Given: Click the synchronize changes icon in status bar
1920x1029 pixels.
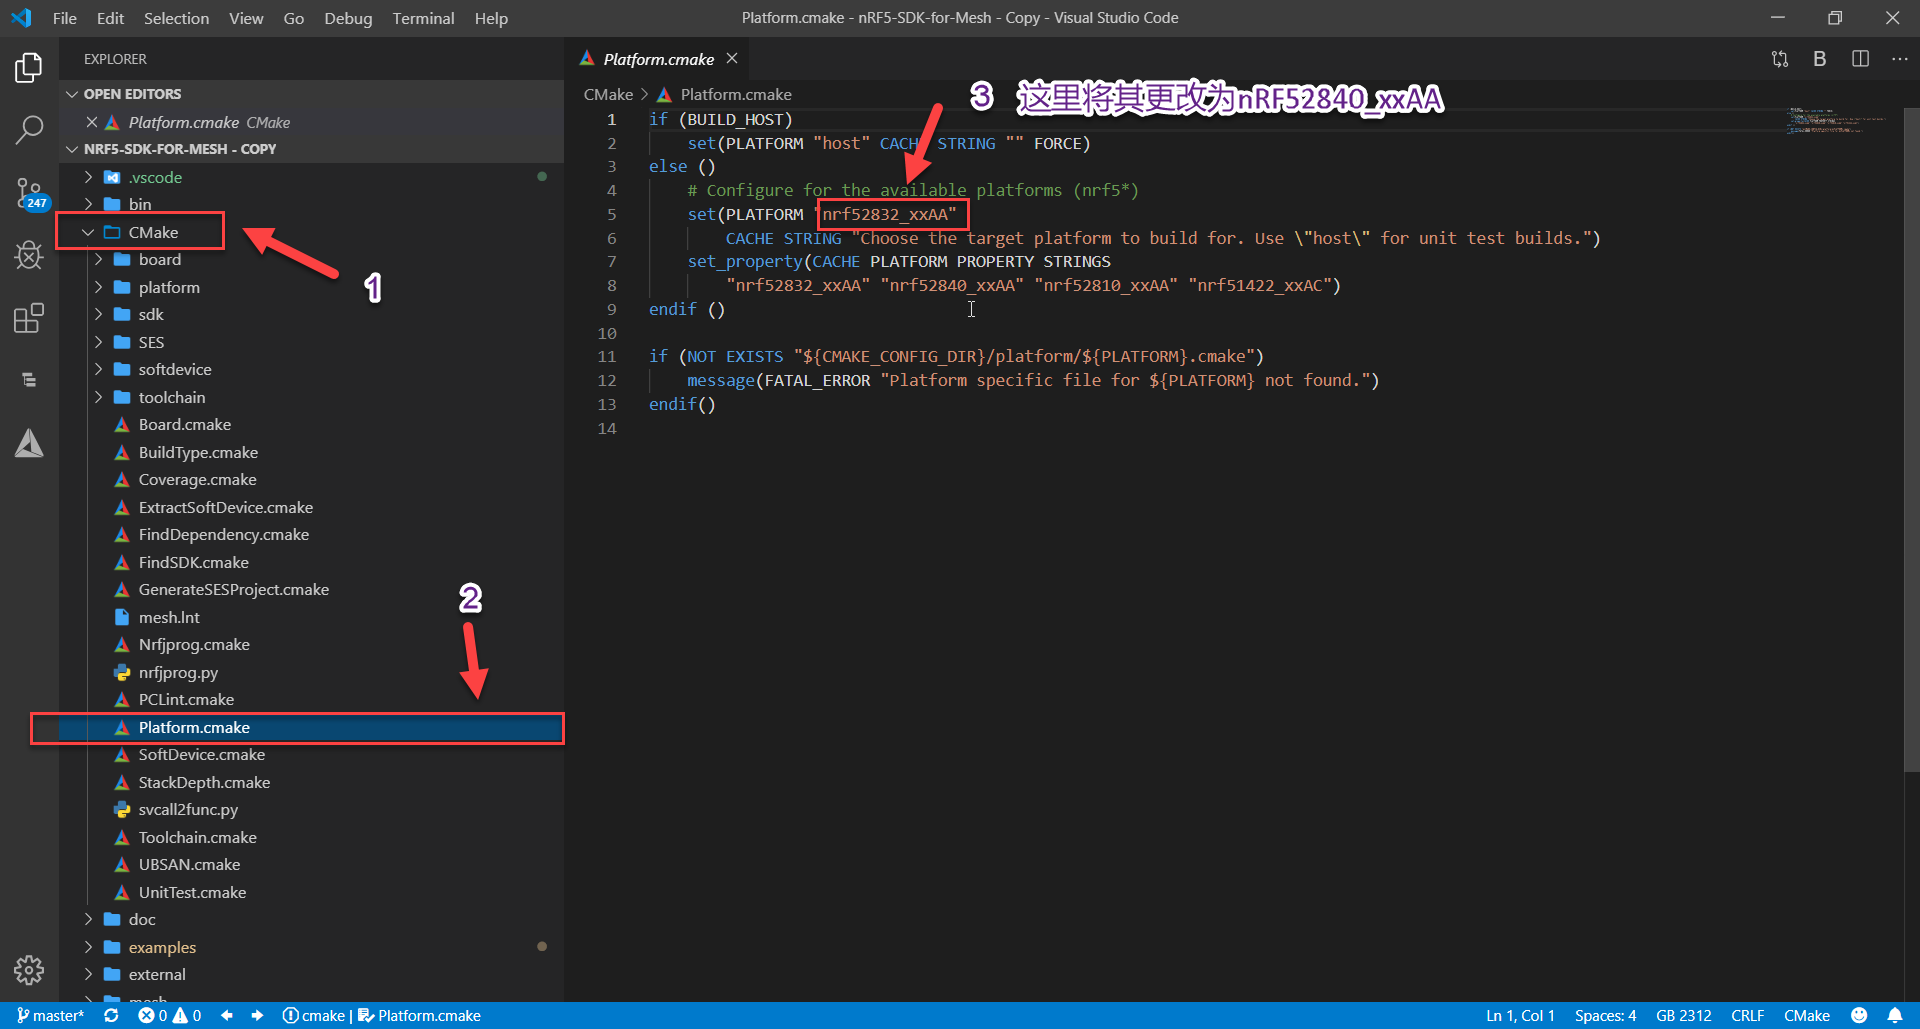Looking at the screenshot, I should (111, 1015).
